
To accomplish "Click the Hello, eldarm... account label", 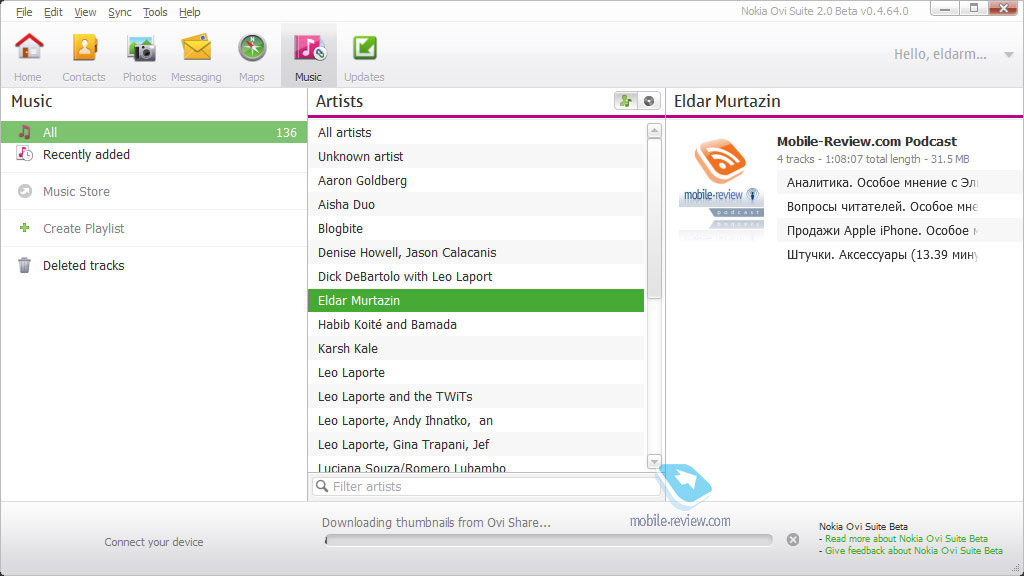I will (x=940, y=54).
